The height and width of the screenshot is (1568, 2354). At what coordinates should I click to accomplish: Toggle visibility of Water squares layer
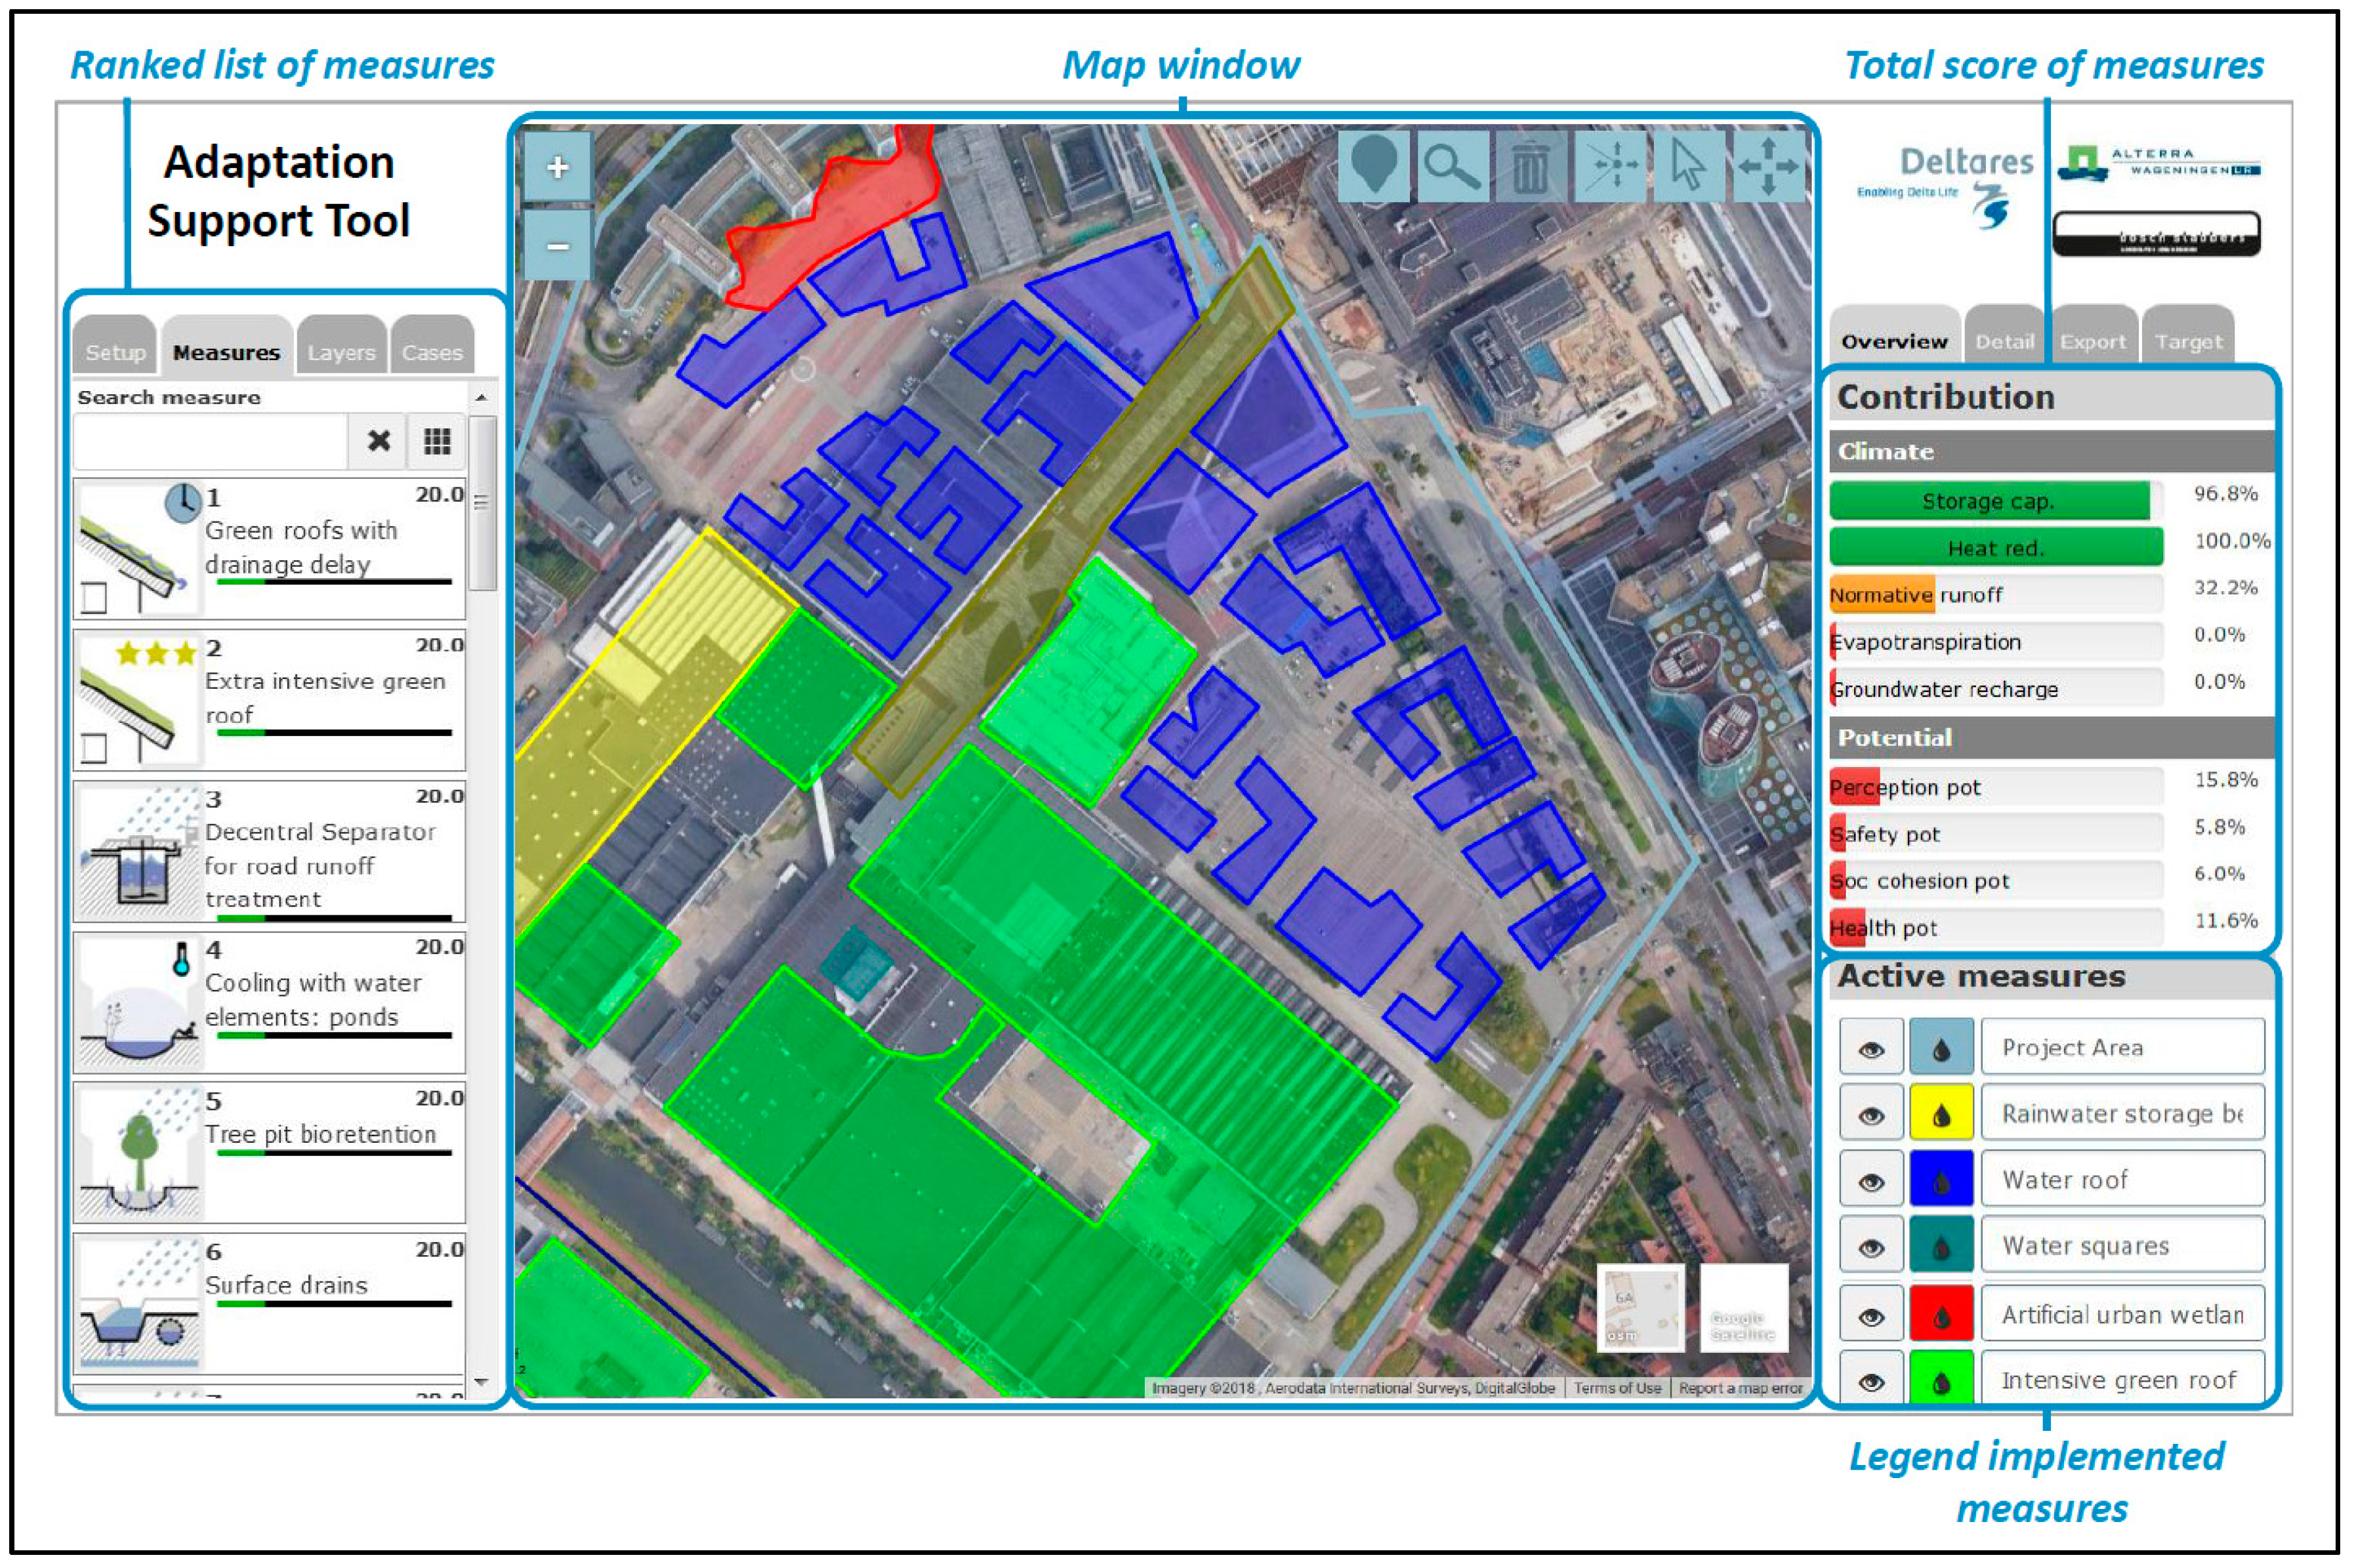pyautogui.click(x=1871, y=1247)
